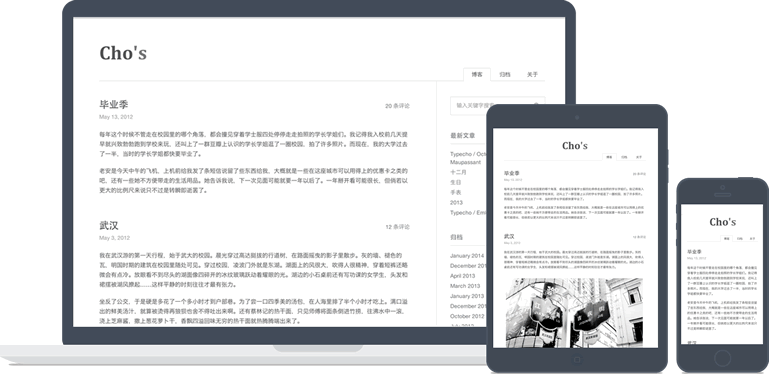769x374 pixels.
Task: Click the street photo on the tablet
Action: click(x=574, y=313)
